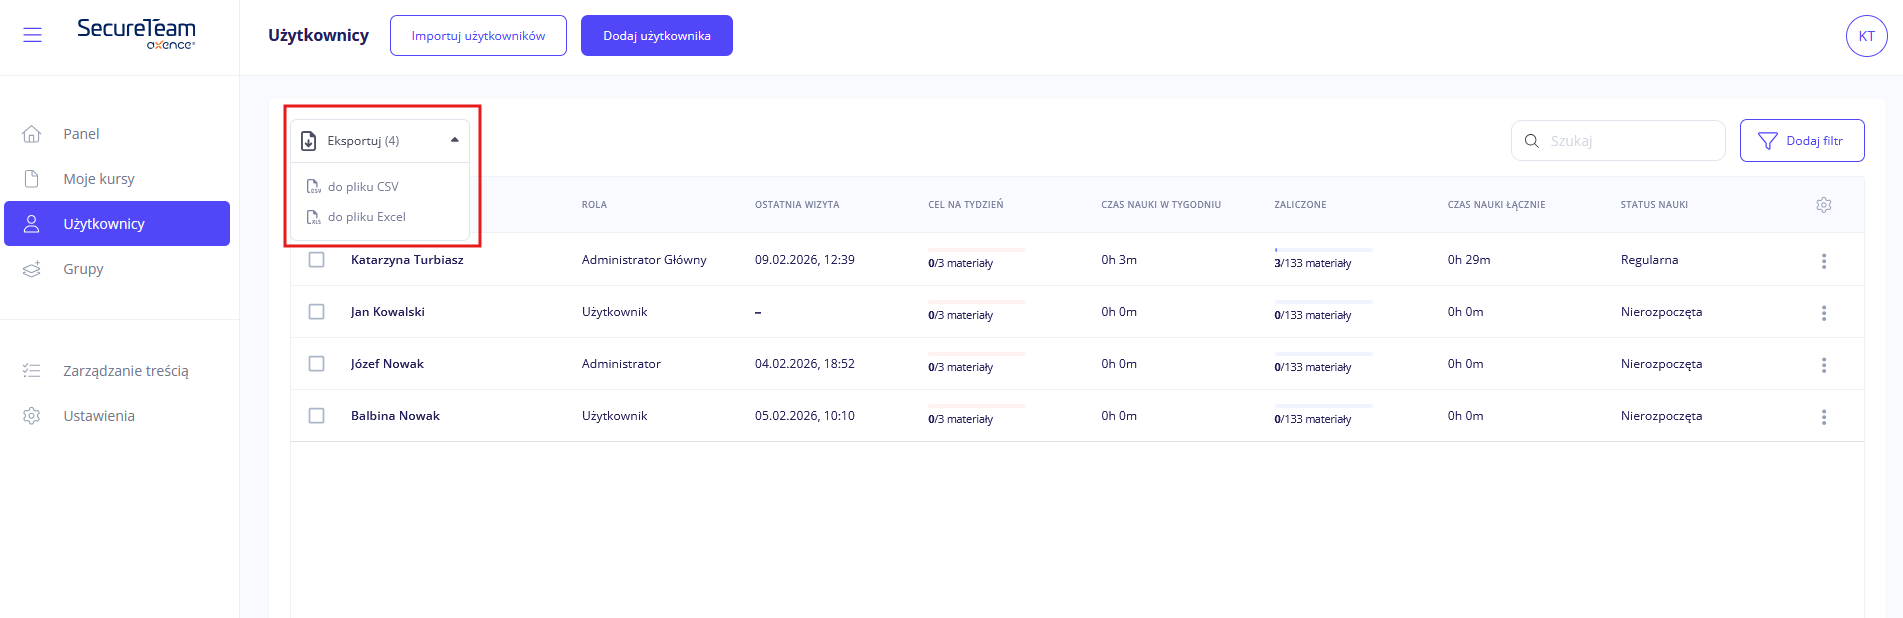
Task: Choose export 'do pliku CSV'
Action: coord(363,187)
